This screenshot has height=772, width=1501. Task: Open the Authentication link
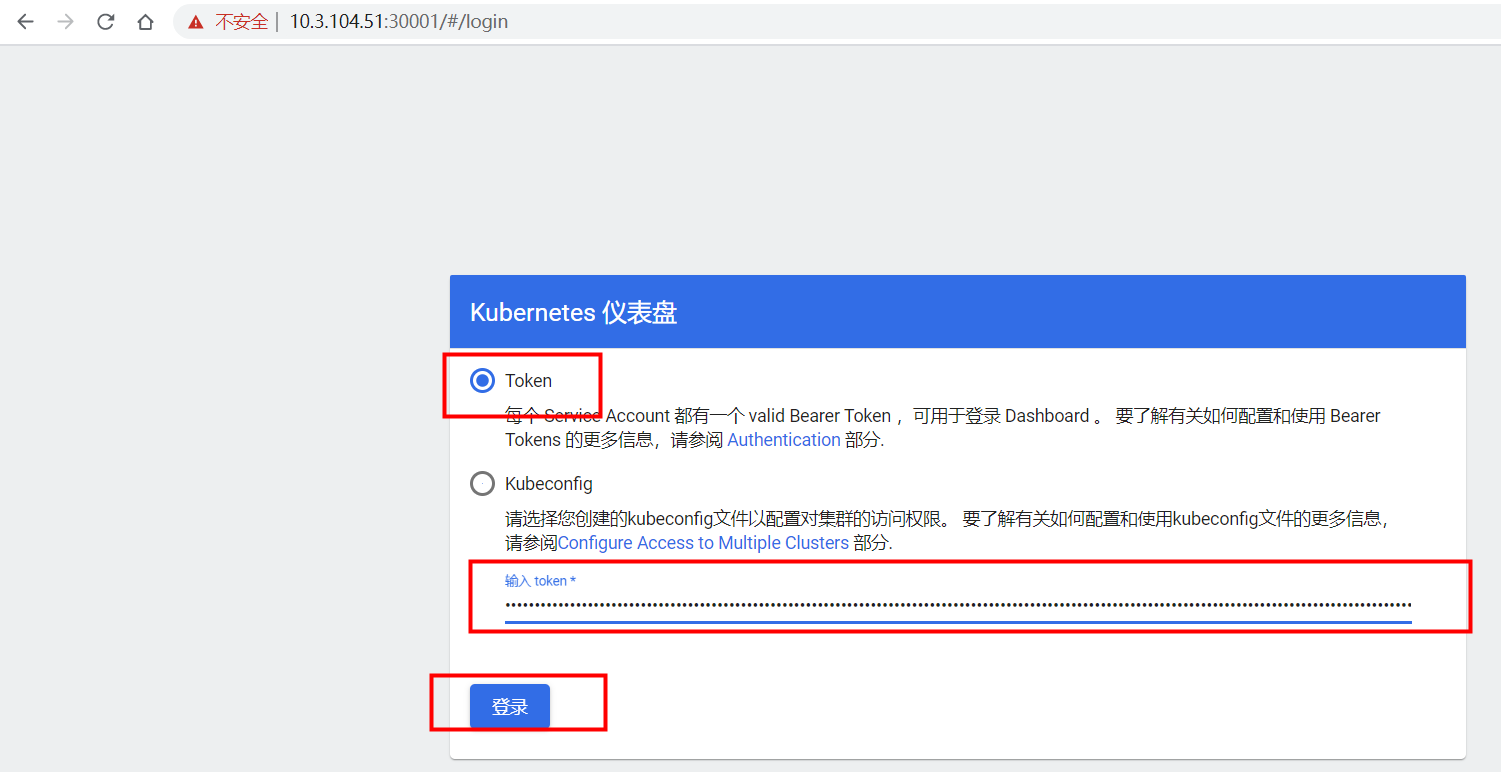(x=783, y=440)
